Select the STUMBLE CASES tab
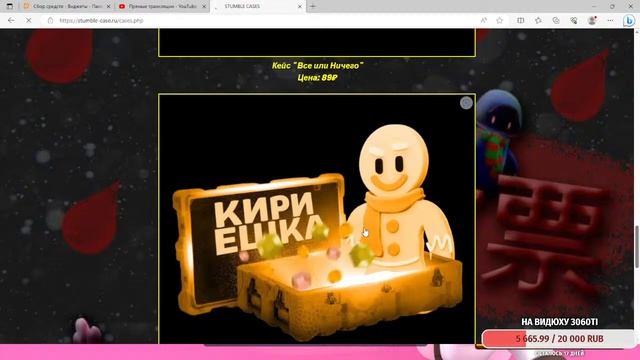 258,6
